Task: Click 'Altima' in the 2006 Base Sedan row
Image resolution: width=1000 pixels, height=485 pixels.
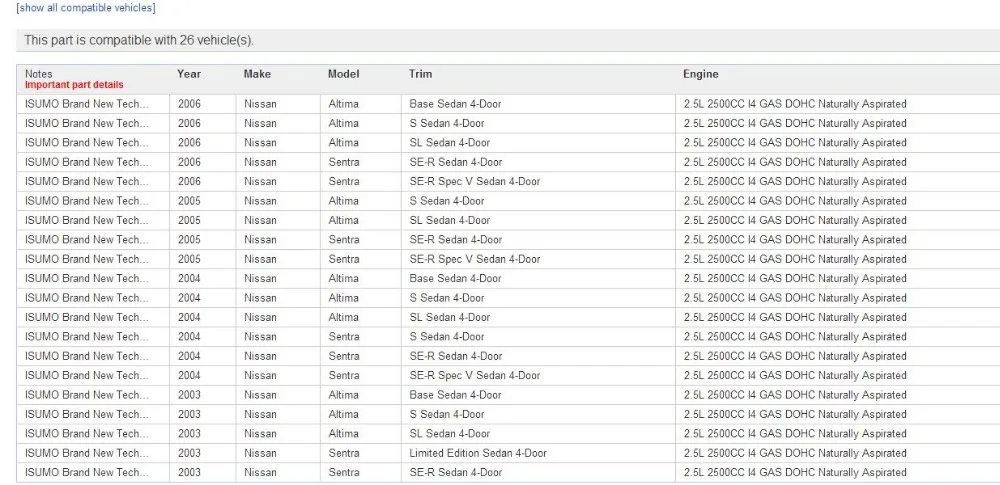Action: point(343,104)
